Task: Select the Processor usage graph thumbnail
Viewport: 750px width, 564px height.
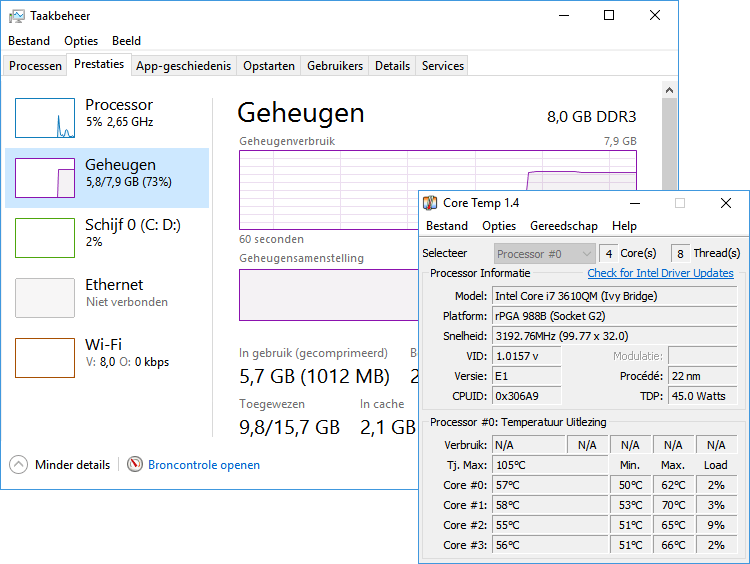Action: tap(45, 118)
